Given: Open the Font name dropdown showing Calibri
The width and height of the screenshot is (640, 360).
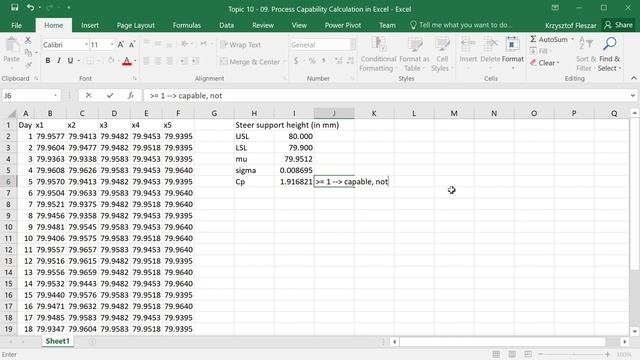Looking at the screenshot, I should pyautogui.click(x=86, y=44).
